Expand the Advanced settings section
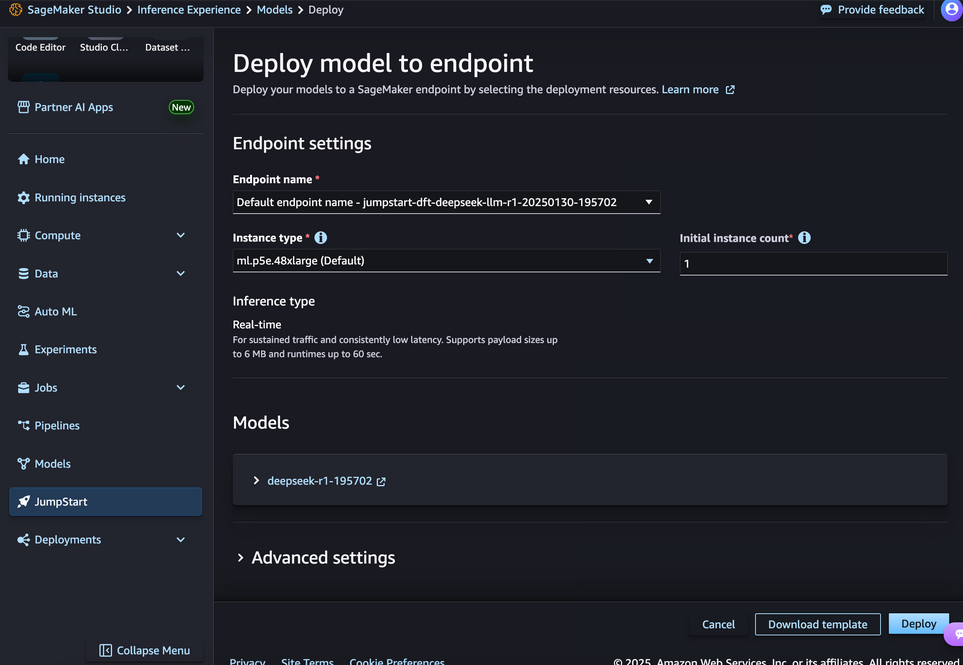The height and width of the screenshot is (665, 963). tap(316, 558)
